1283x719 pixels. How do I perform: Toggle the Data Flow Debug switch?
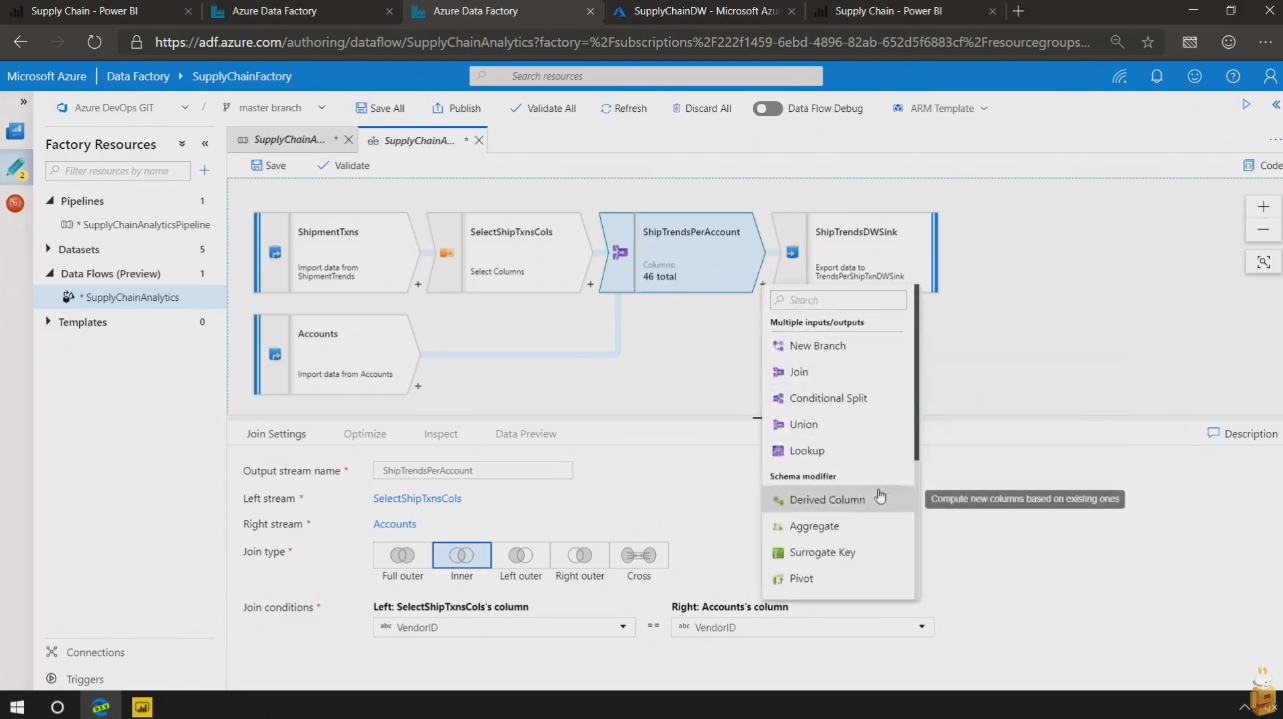(768, 108)
